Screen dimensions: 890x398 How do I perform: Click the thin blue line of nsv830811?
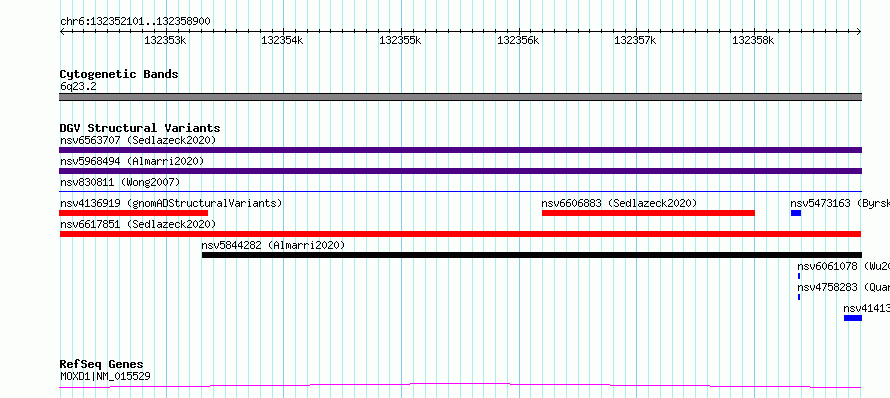tap(460, 192)
